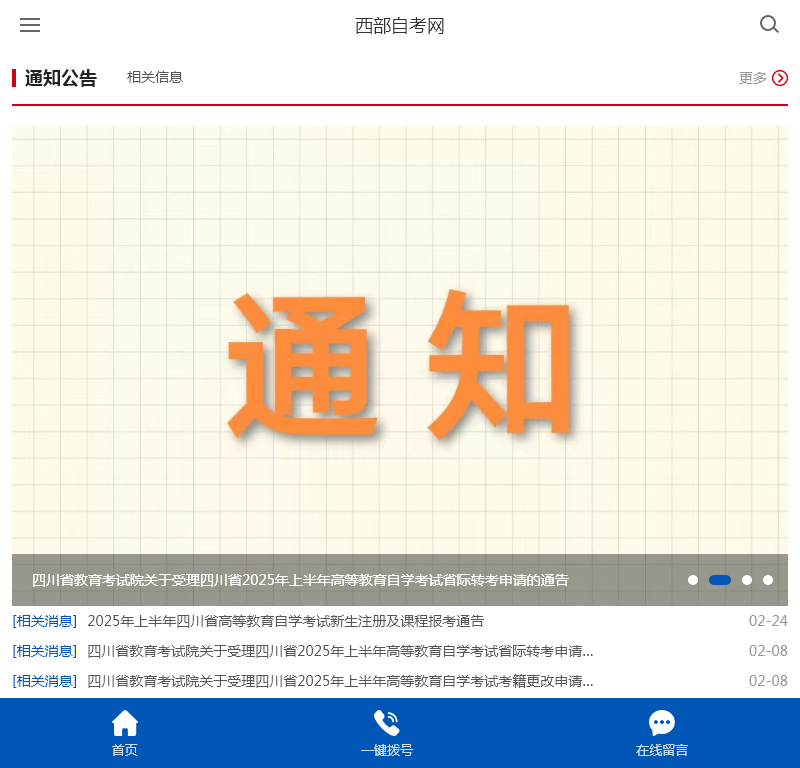Image resolution: width=800 pixels, height=768 pixels.
Task: Tap the home icon in bottom bar
Action: tap(125, 723)
